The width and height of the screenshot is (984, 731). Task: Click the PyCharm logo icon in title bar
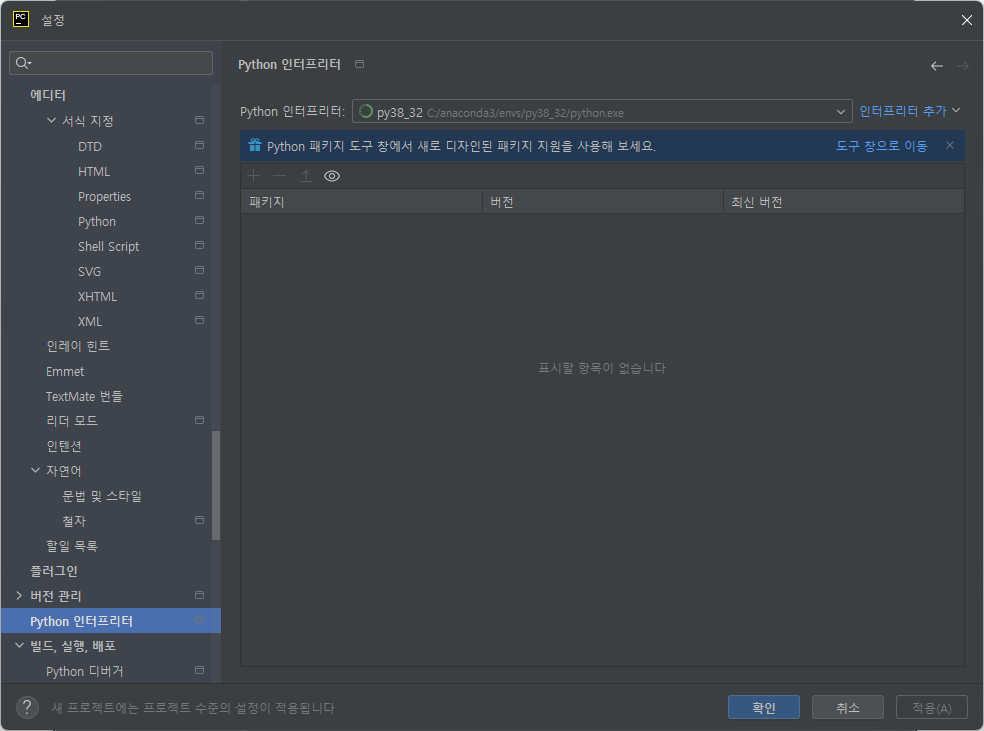21,19
